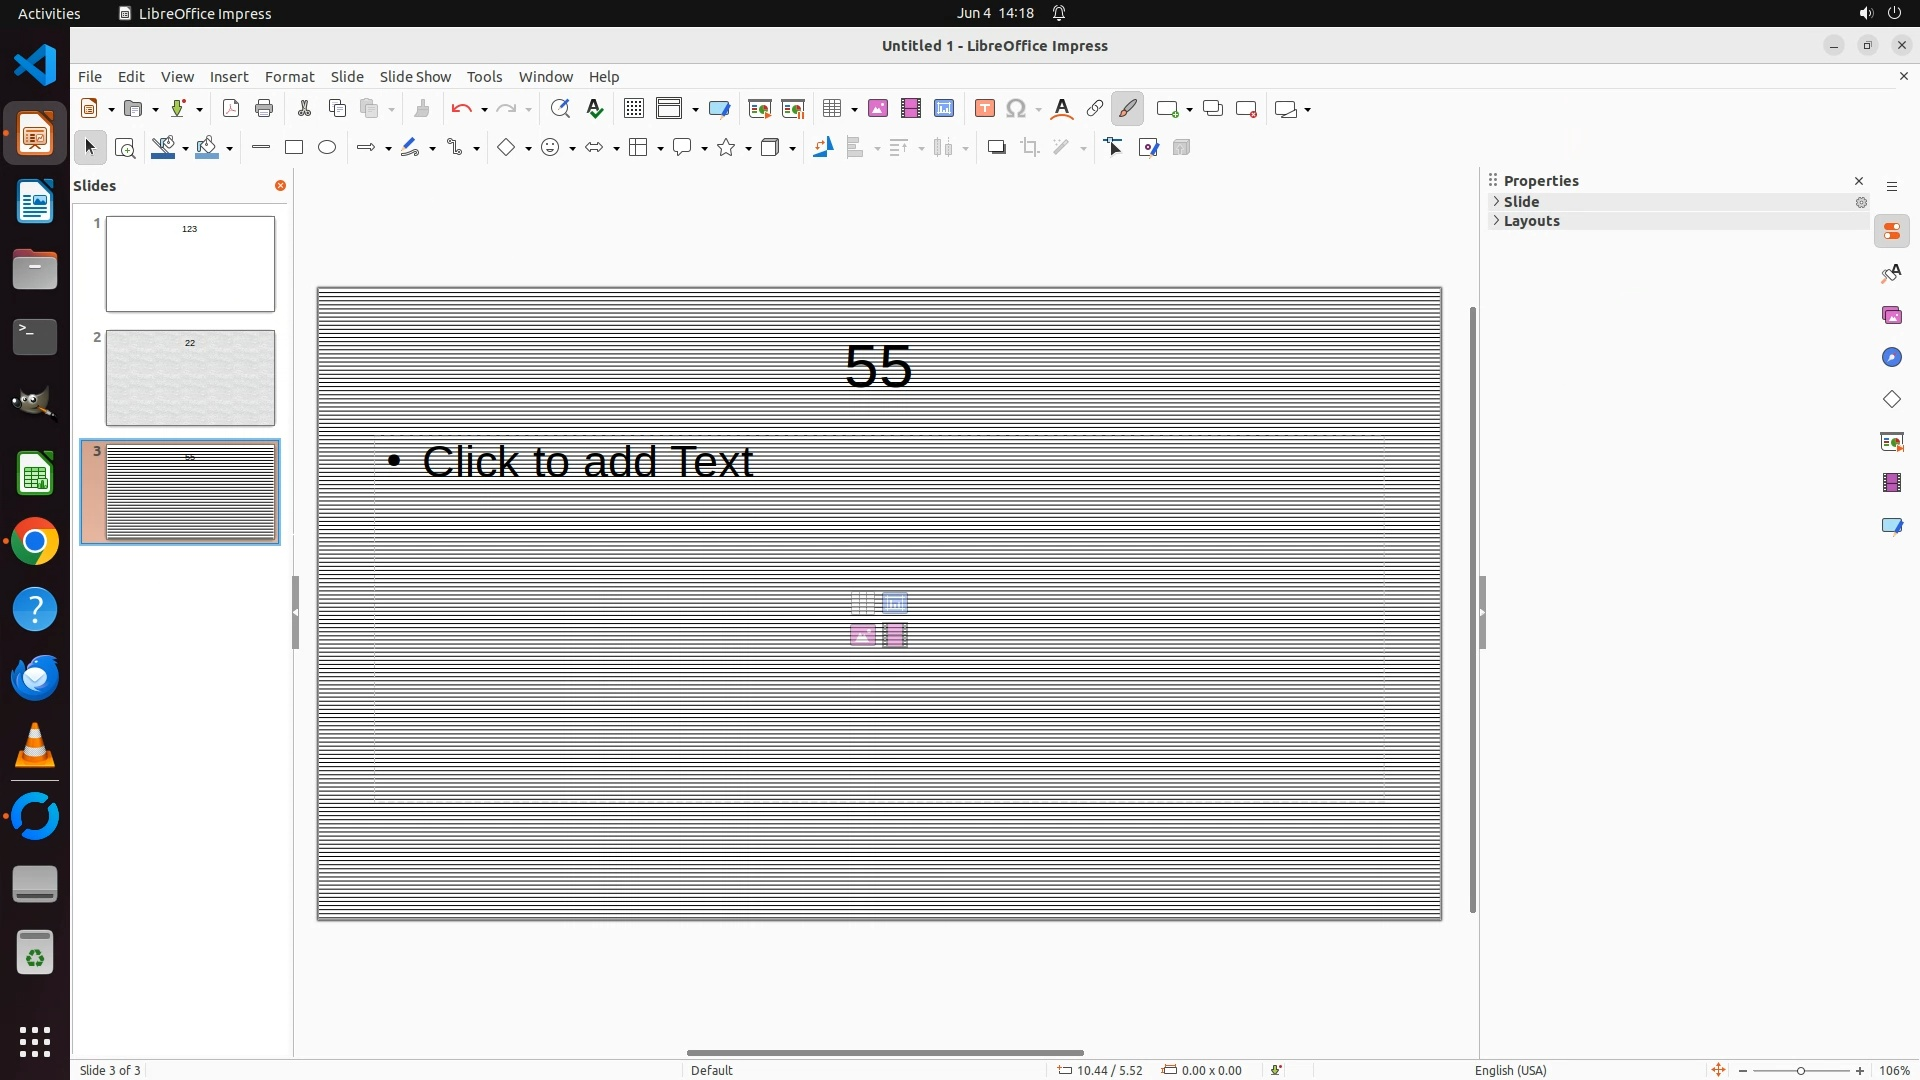Viewport: 1920px width, 1080px height.
Task: Select the Rectangle drawing tool
Action: click(294, 148)
